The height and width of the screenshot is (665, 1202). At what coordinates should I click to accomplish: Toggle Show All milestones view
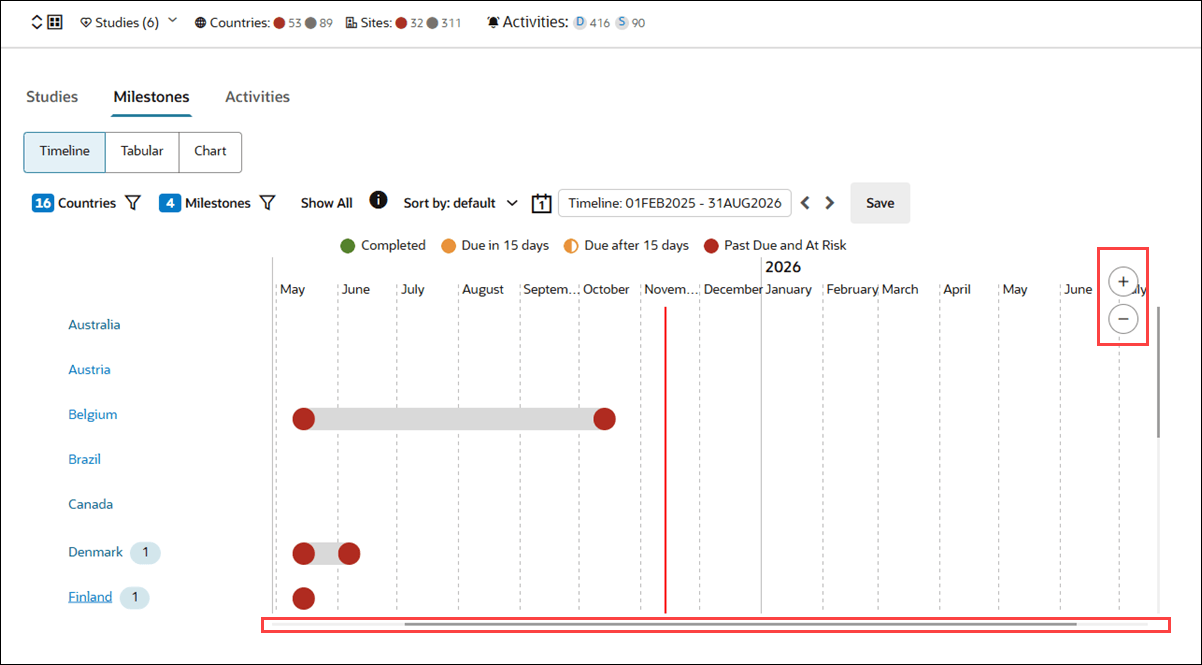[x=326, y=202]
